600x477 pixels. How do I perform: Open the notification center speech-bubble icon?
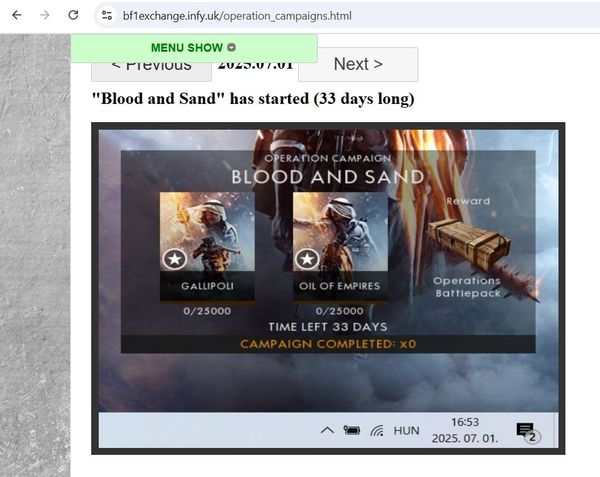point(526,431)
